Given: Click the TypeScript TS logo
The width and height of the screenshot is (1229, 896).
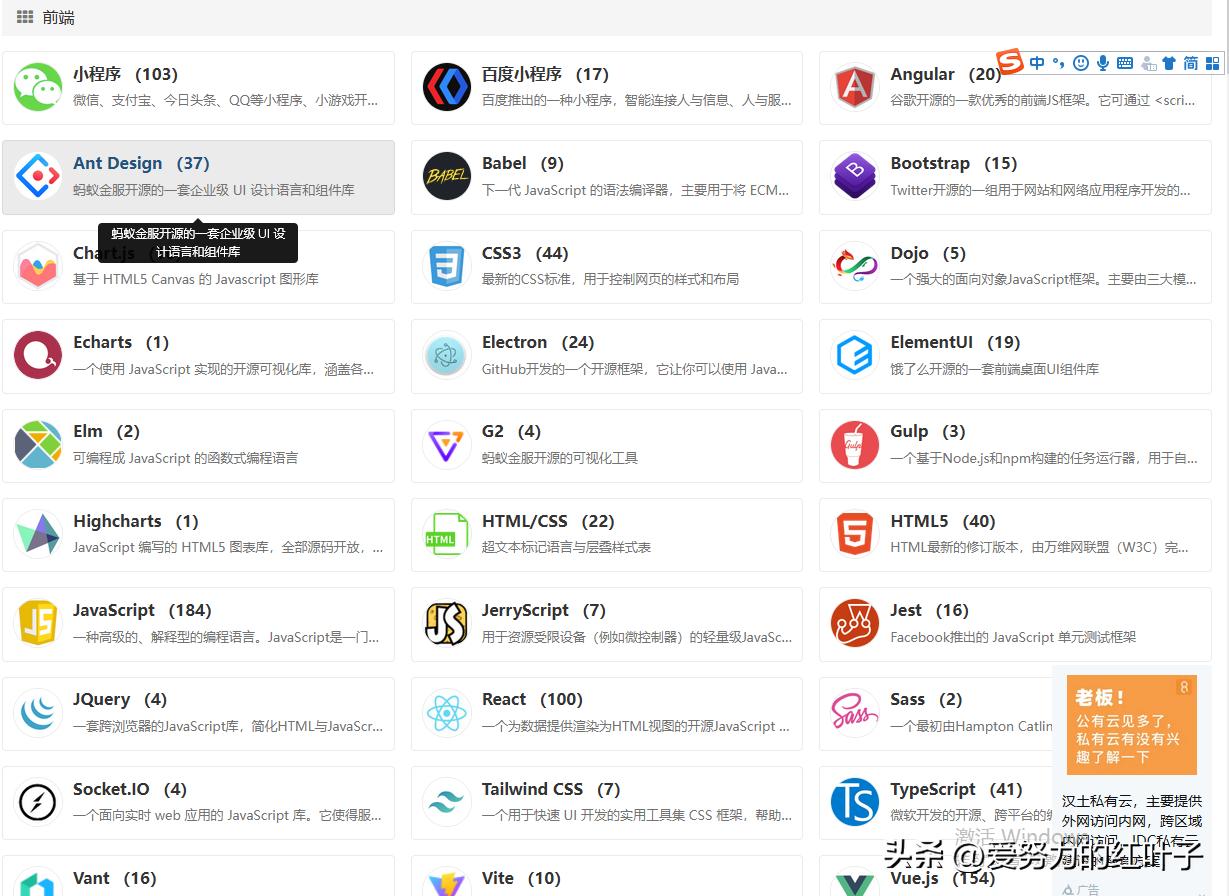Looking at the screenshot, I should click(x=854, y=801).
